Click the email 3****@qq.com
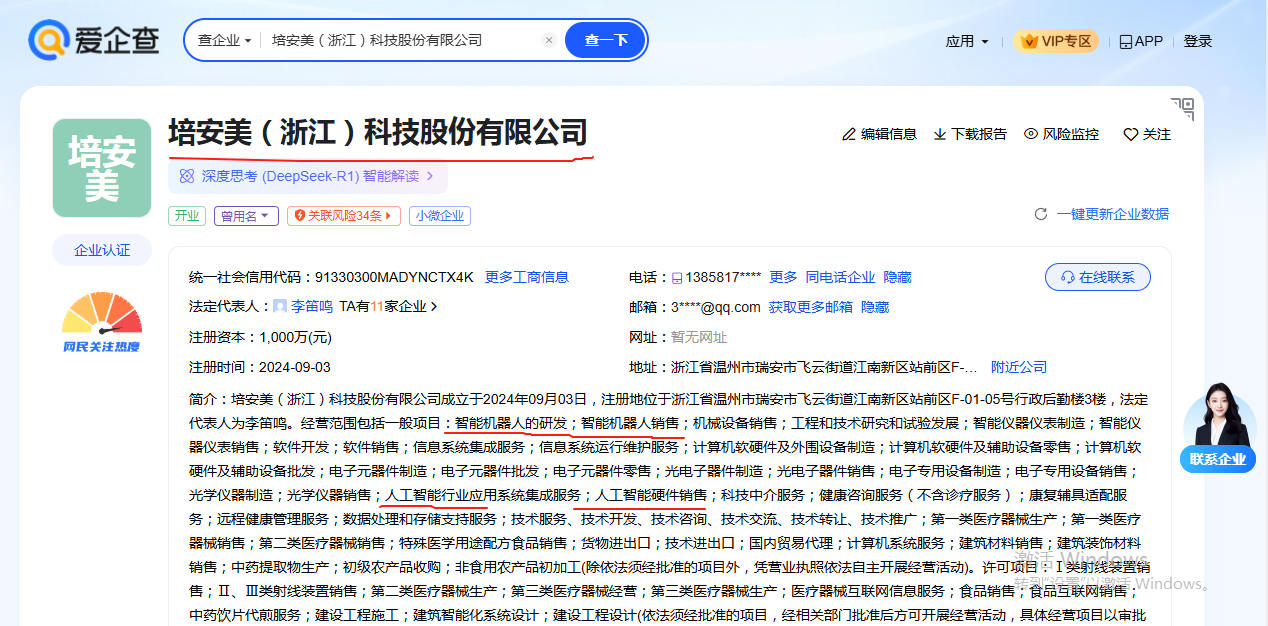1268x626 pixels. click(x=716, y=307)
